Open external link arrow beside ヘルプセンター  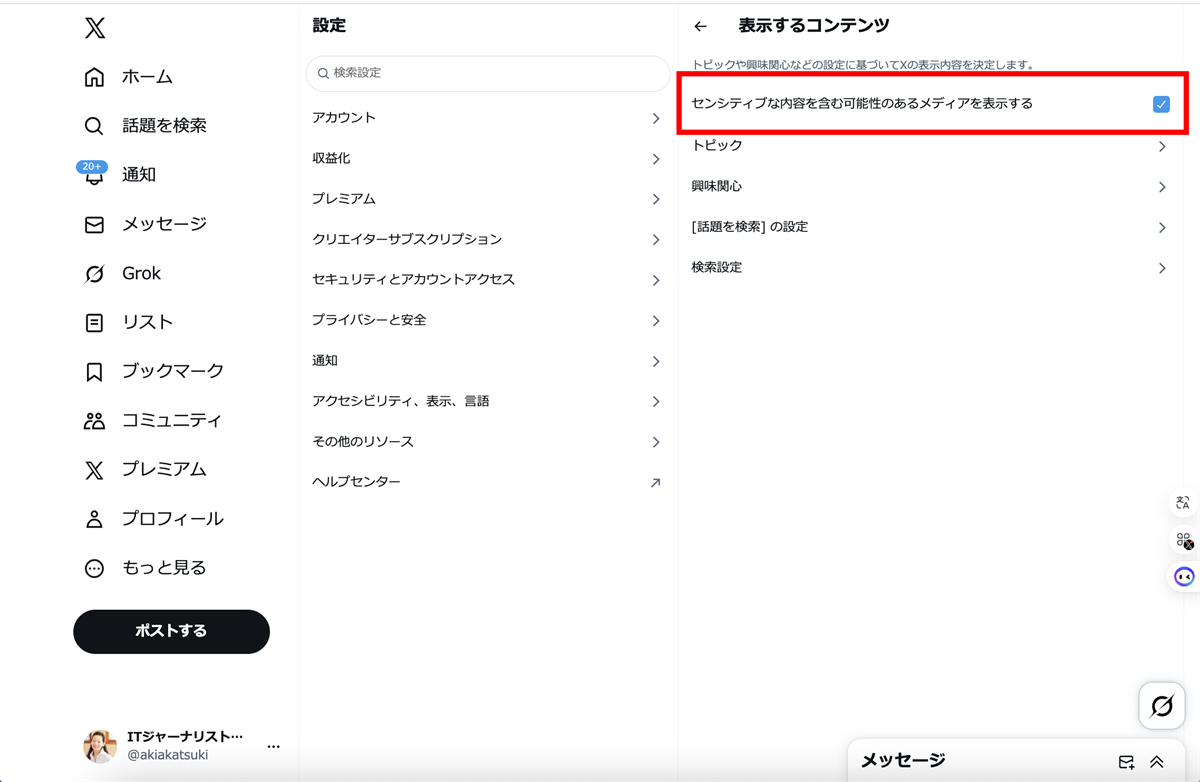click(x=656, y=483)
